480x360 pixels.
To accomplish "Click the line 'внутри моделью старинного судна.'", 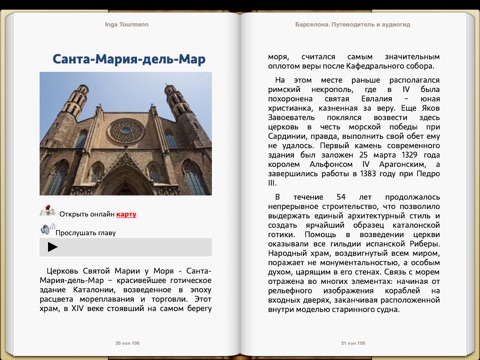I will click(334, 309).
